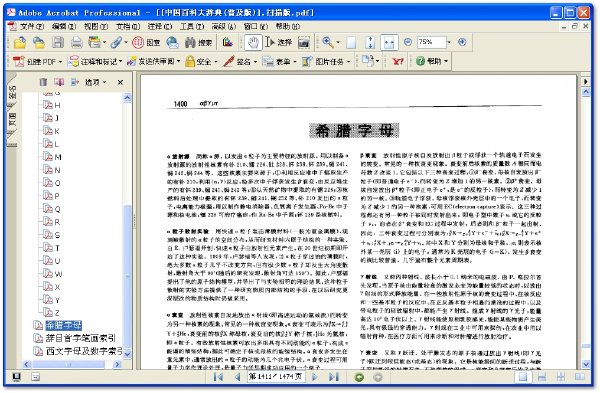Select the 辞目首字笔画索引 bookmark
This screenshot has width=600, height=393.
(x=80, y=338)
